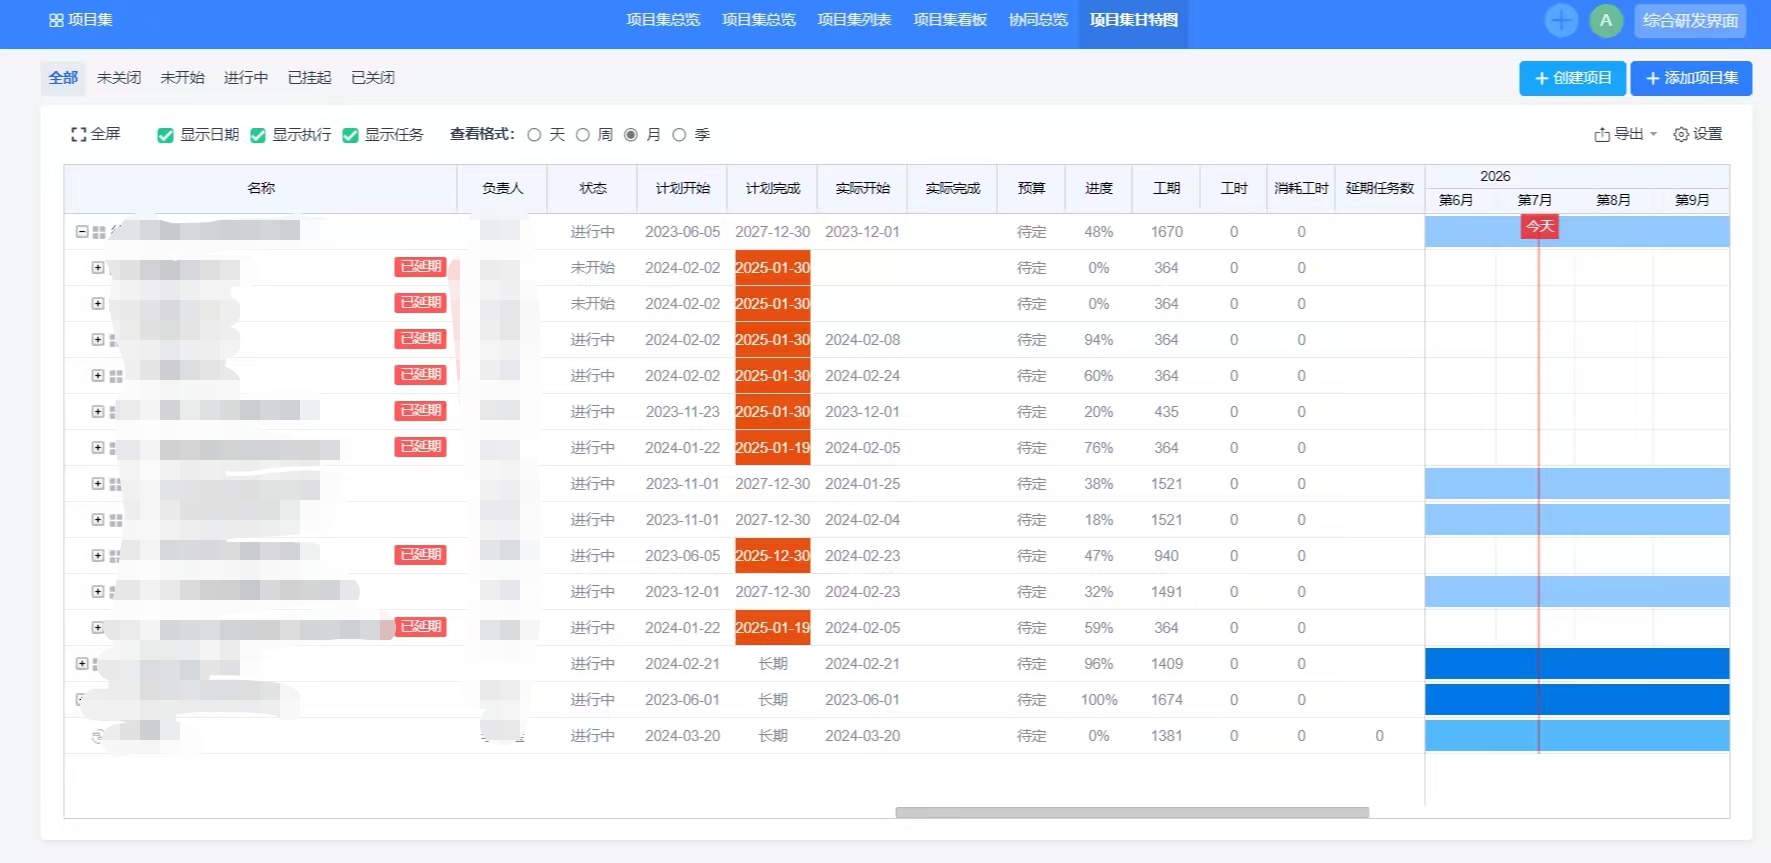Open the green A user avatar

click(1606, 20)
